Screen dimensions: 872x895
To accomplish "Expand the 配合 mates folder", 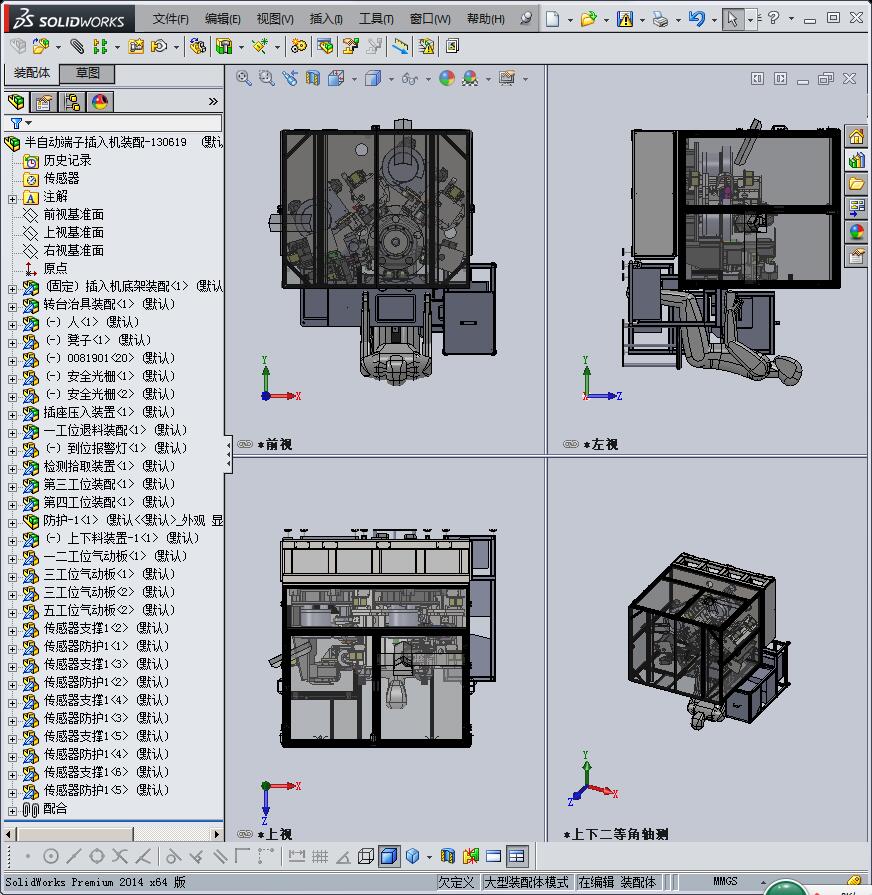I will coord(12,809).
